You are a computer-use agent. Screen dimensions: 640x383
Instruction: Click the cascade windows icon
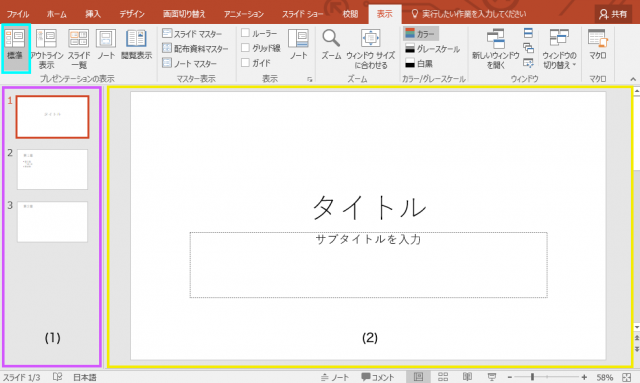click(528, 48)
